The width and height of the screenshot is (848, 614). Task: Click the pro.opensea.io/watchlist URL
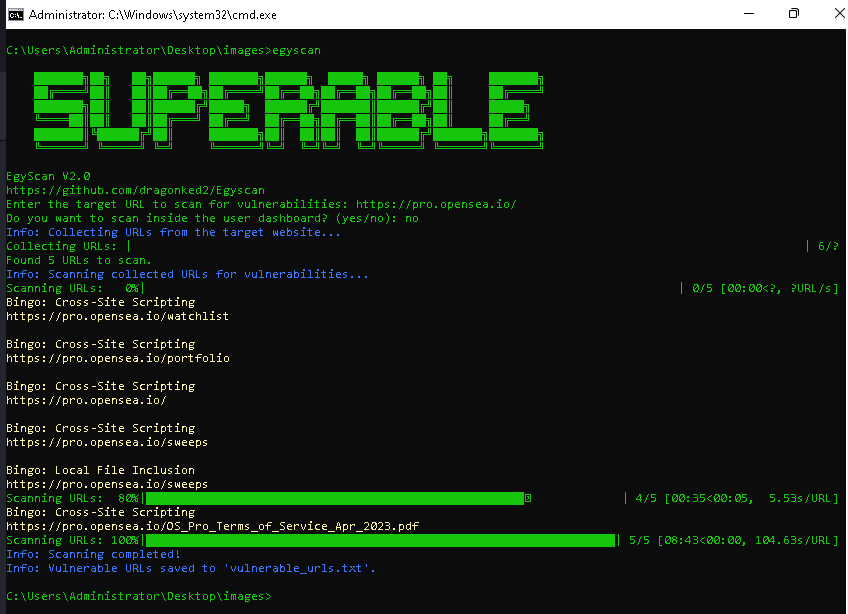click(117, 316)
